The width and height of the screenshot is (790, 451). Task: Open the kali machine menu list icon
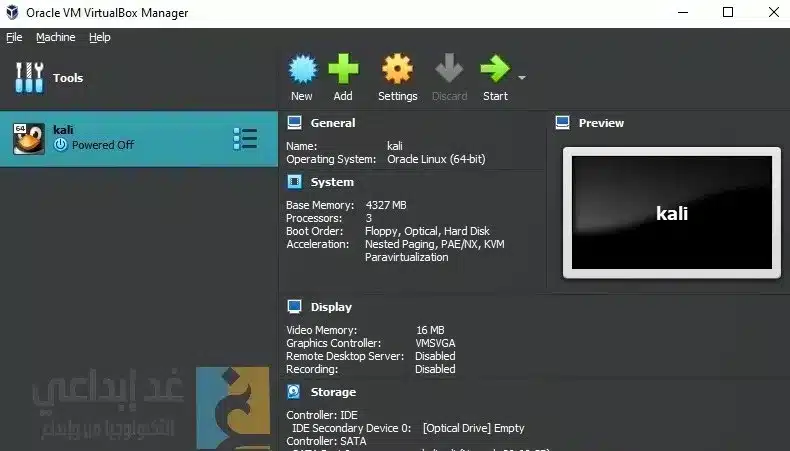pyautogui.click(x=245, y=139)
